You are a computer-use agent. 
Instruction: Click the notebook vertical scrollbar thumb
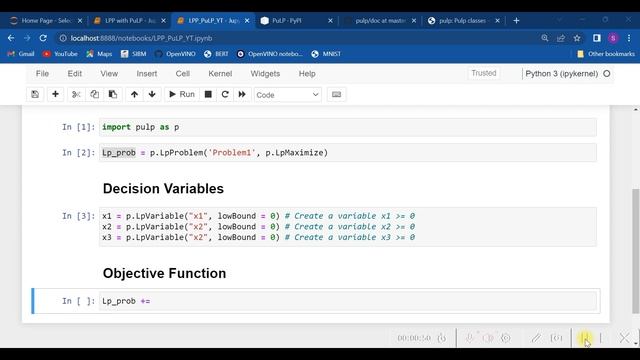[636, 251]
